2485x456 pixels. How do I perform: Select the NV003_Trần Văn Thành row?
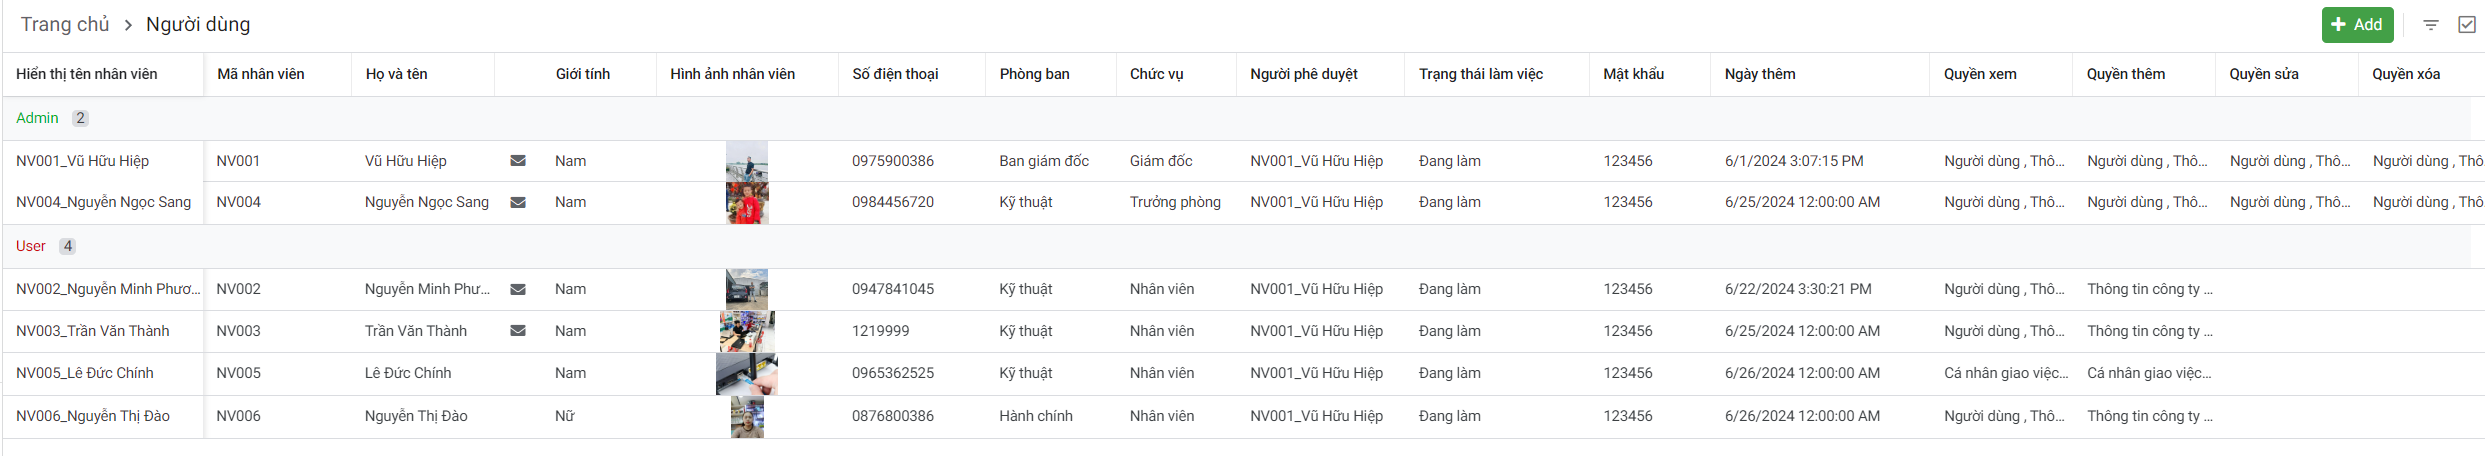93,331
